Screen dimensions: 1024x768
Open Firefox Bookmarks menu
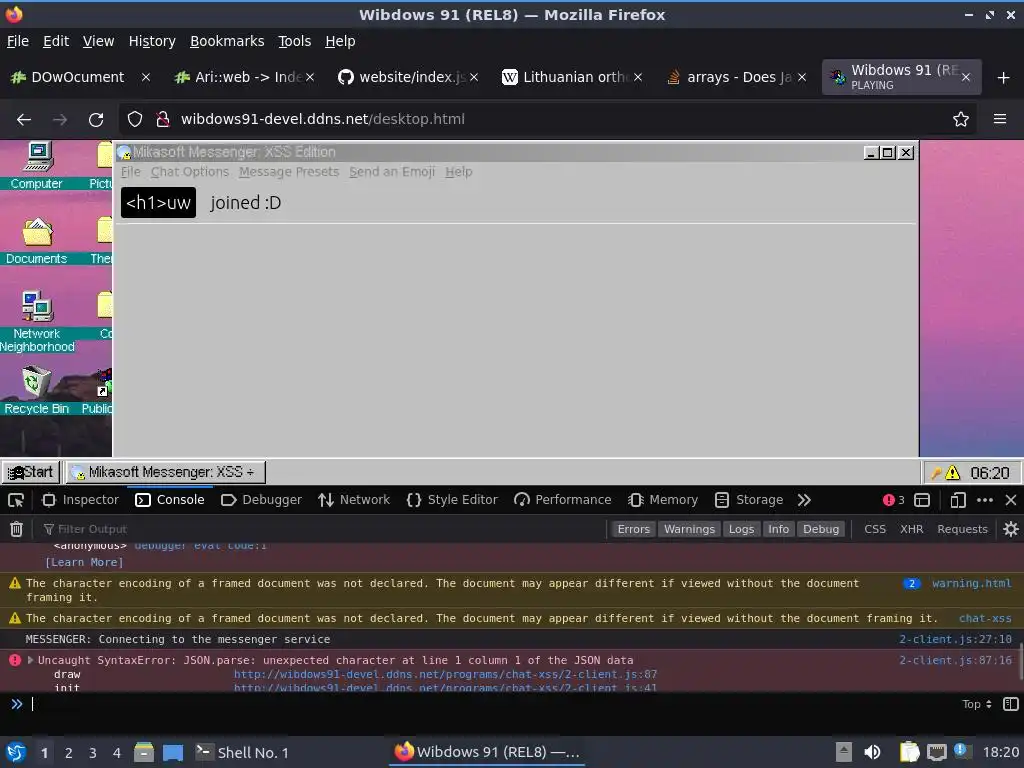(x=227, y=41)
